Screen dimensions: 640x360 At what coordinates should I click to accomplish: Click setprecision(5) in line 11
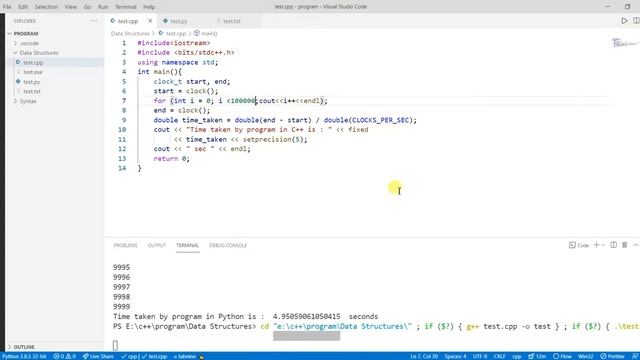pyautogui.click(x=273, y=139)
